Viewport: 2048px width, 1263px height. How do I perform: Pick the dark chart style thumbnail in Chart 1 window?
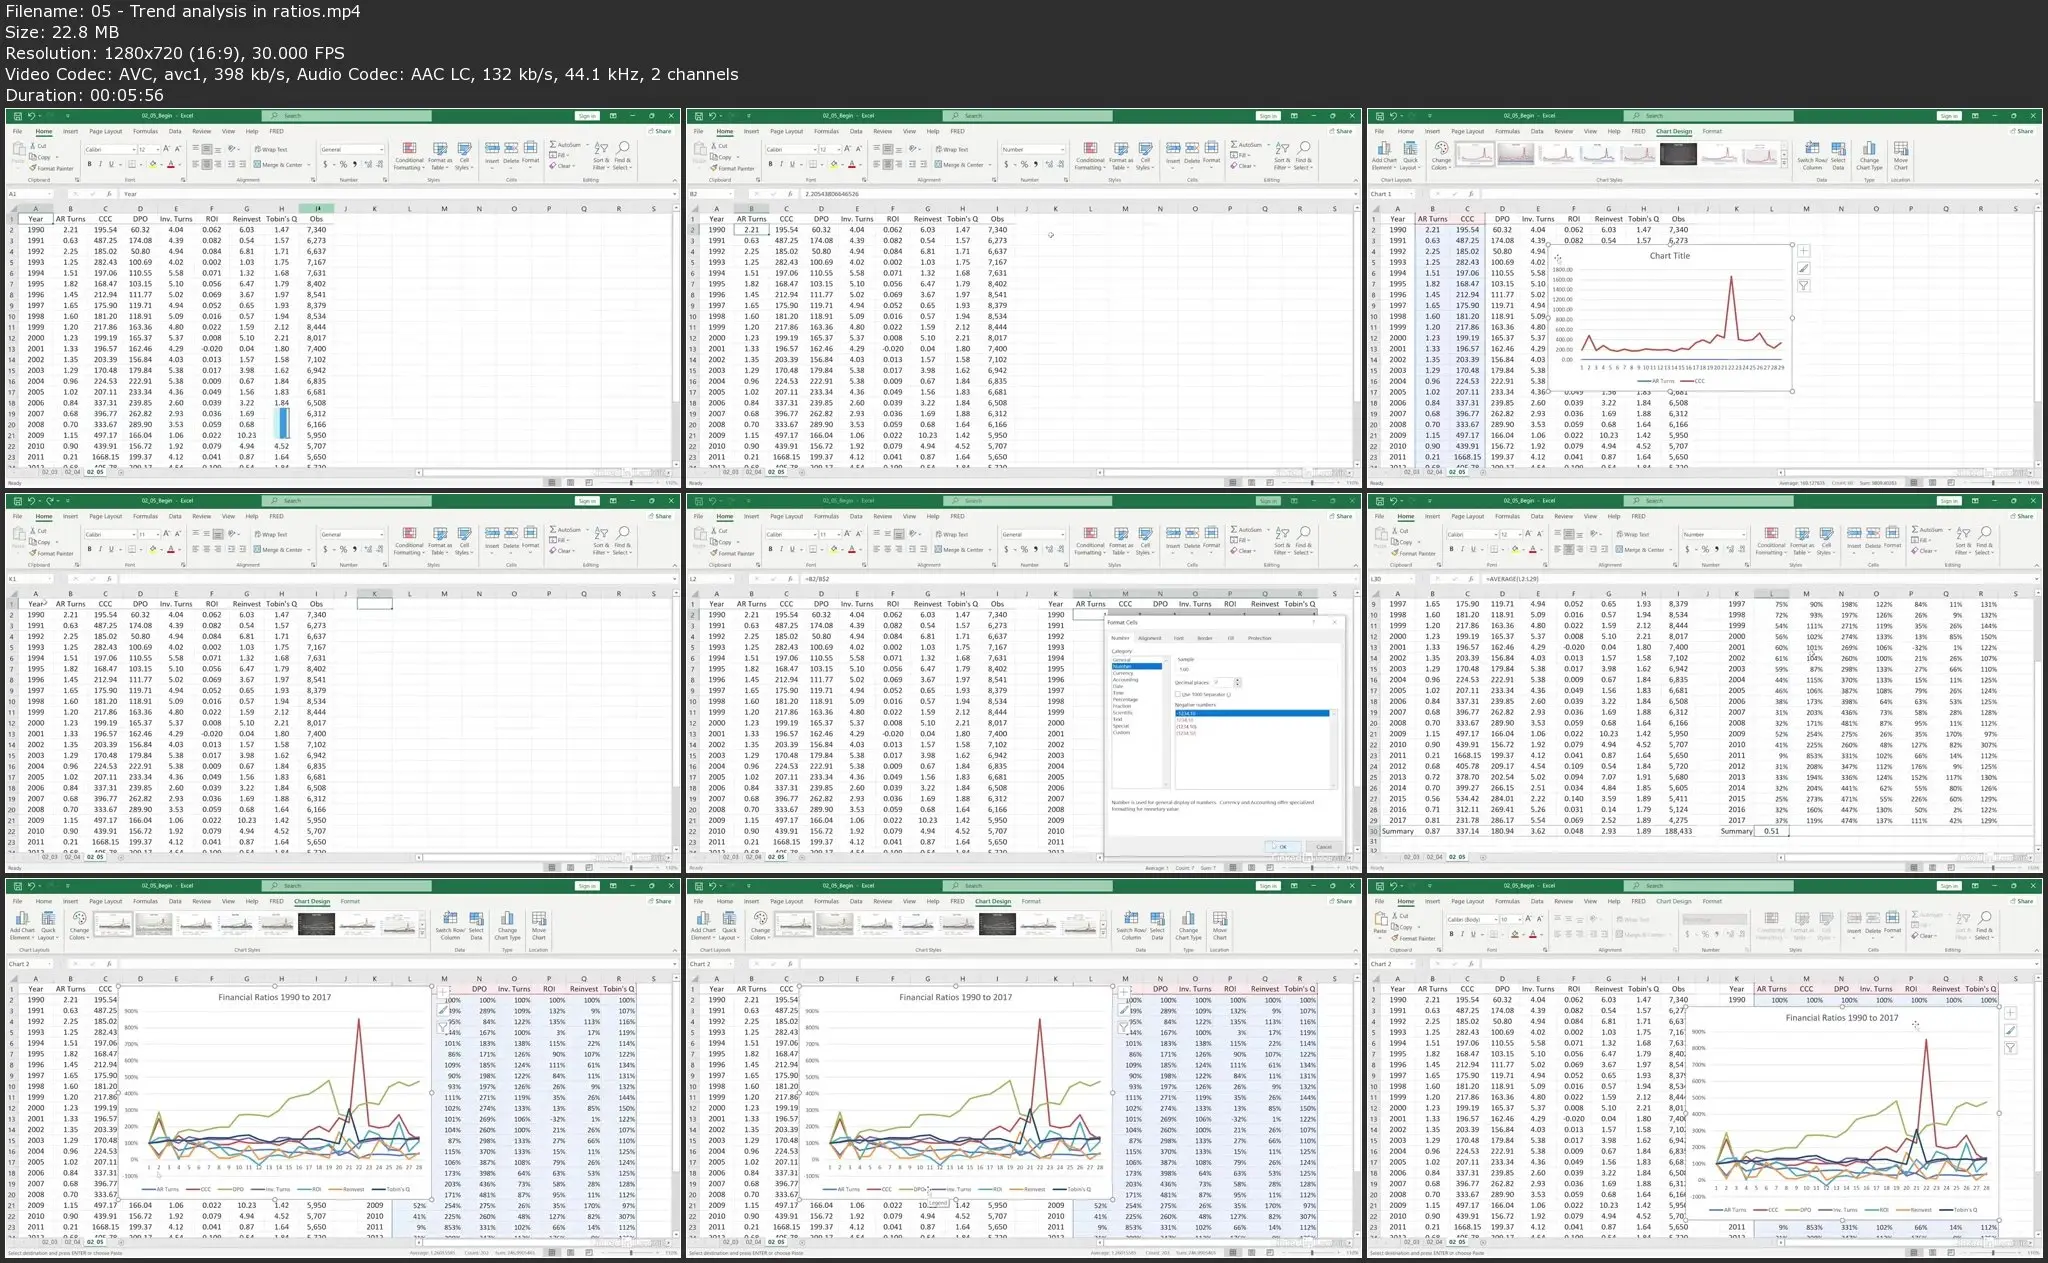pyautogui.click(x=1678, y=154)
